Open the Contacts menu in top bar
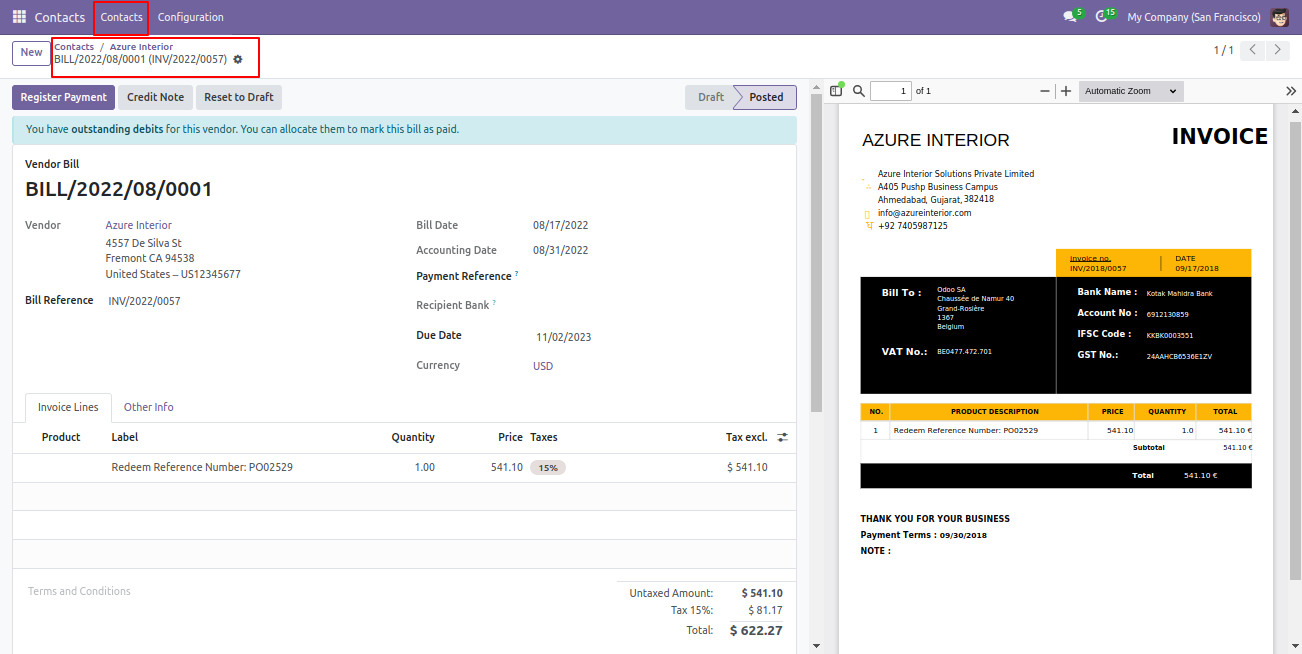This screenshot has height=654, width=1302. tap(121, 17)
